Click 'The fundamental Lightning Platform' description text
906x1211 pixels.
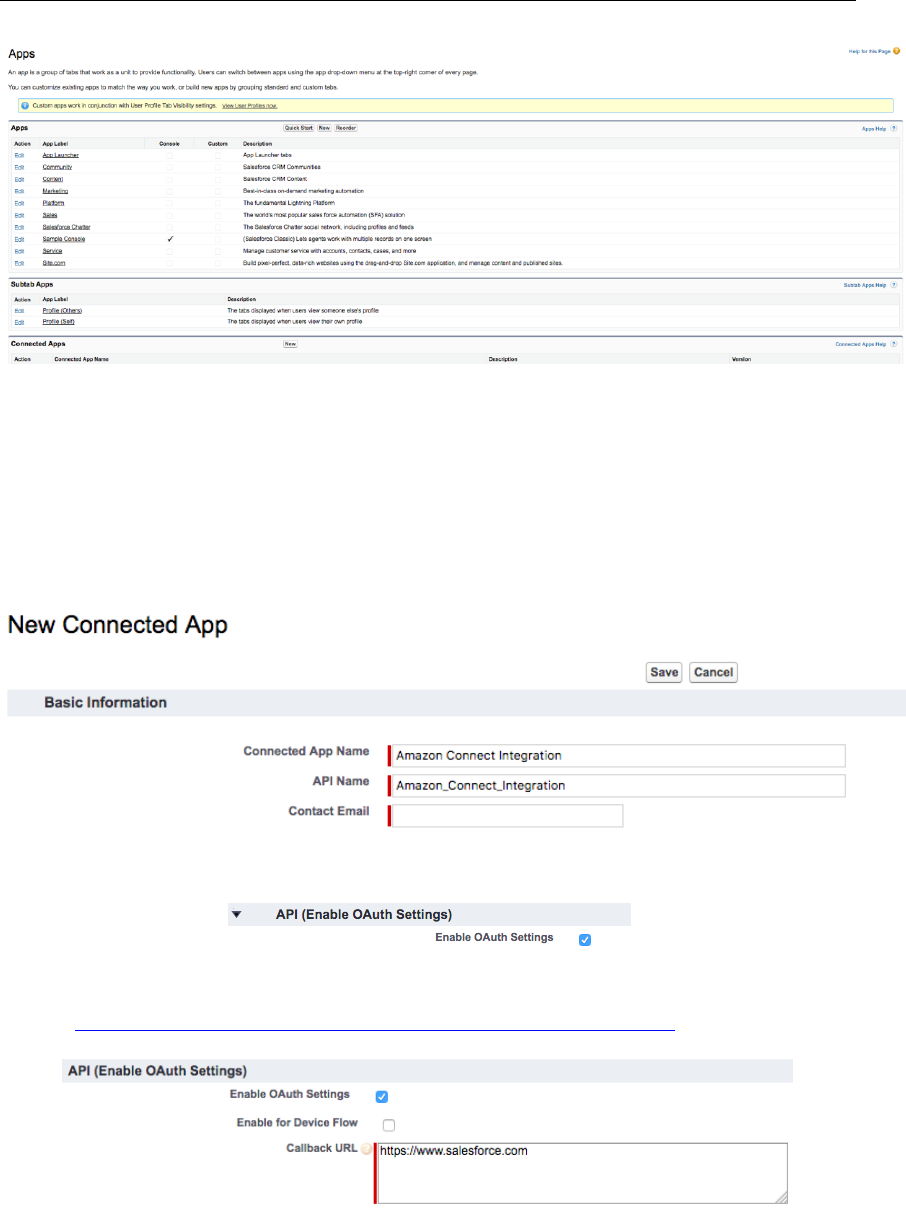coord(289,202)
